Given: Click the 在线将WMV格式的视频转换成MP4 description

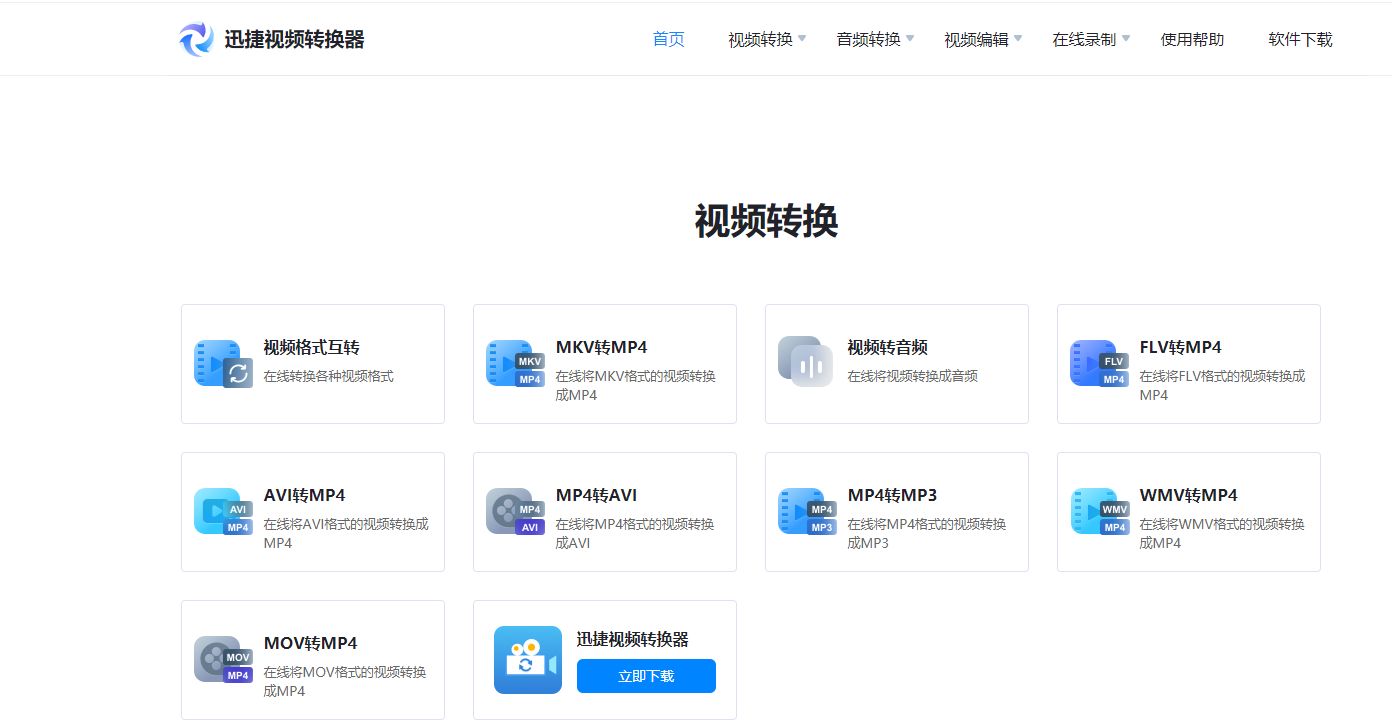Looking at the screenshot, I should [x=1222, y=533].
